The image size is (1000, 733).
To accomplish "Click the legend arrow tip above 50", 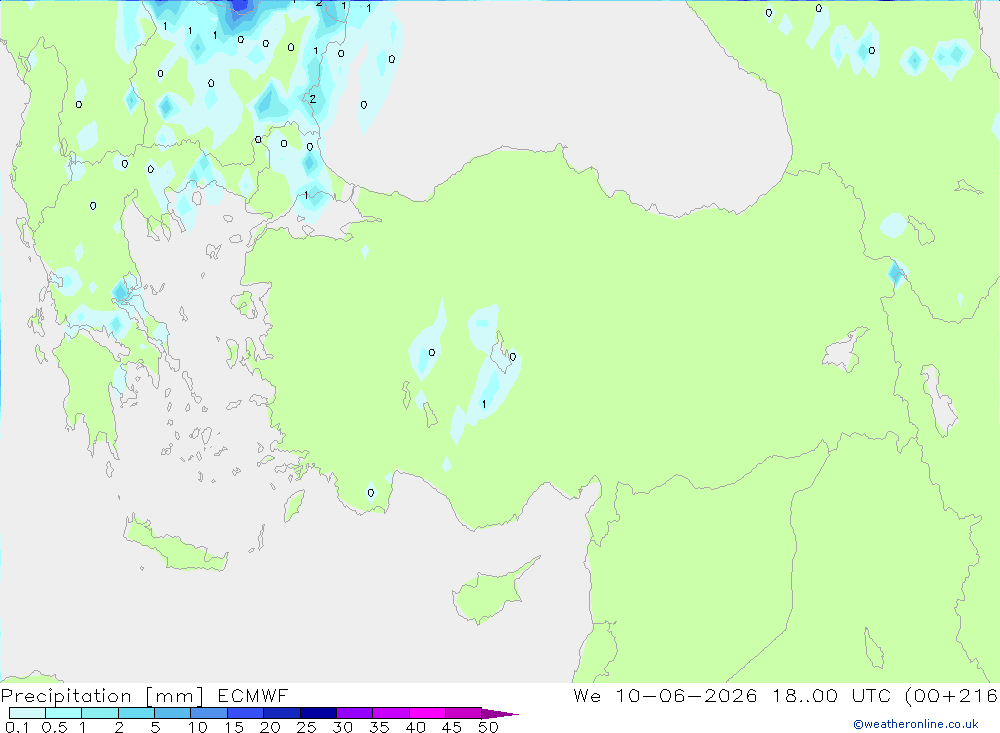I will 501,714.
